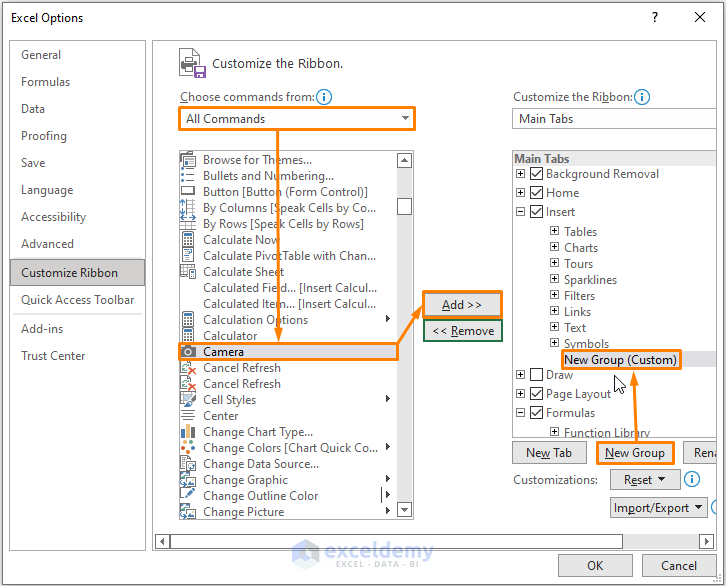Uncheck the Page Layout tab checkbox
Viewport: 726px width, 586px height.
[536, 393]
